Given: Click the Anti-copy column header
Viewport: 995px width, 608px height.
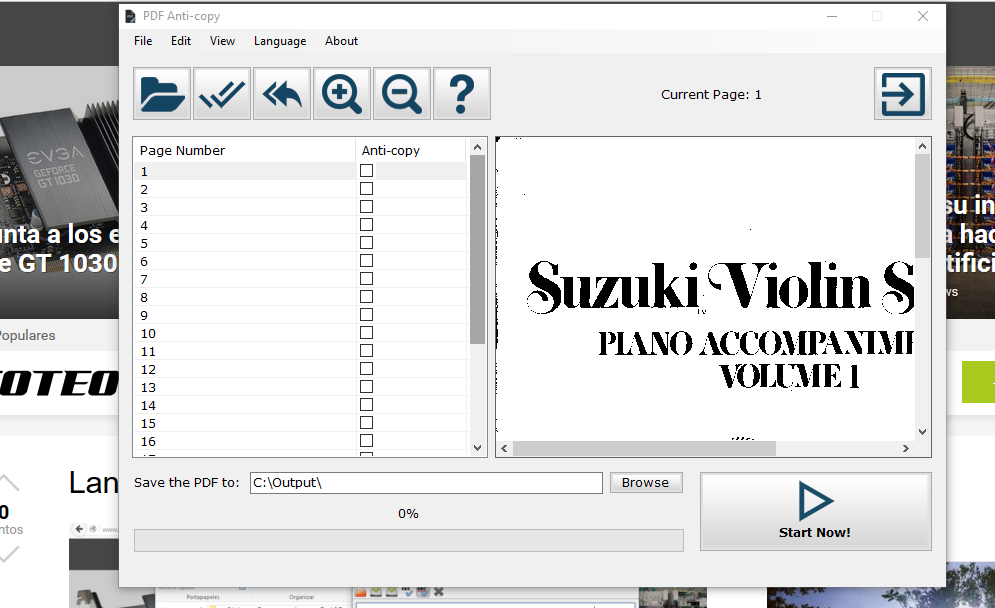Looking at the screenshot, I should (411, 150).
